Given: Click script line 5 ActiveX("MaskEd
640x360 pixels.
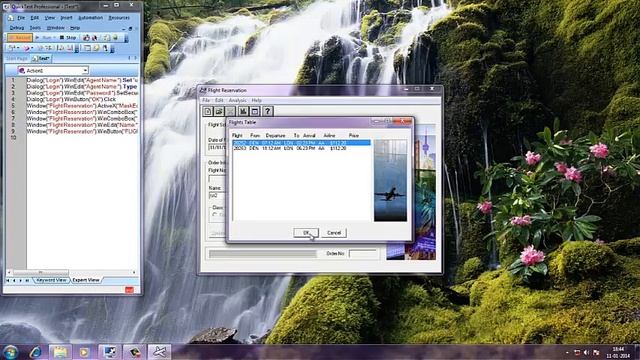Looking at the screenshot, I should (82, 106).
